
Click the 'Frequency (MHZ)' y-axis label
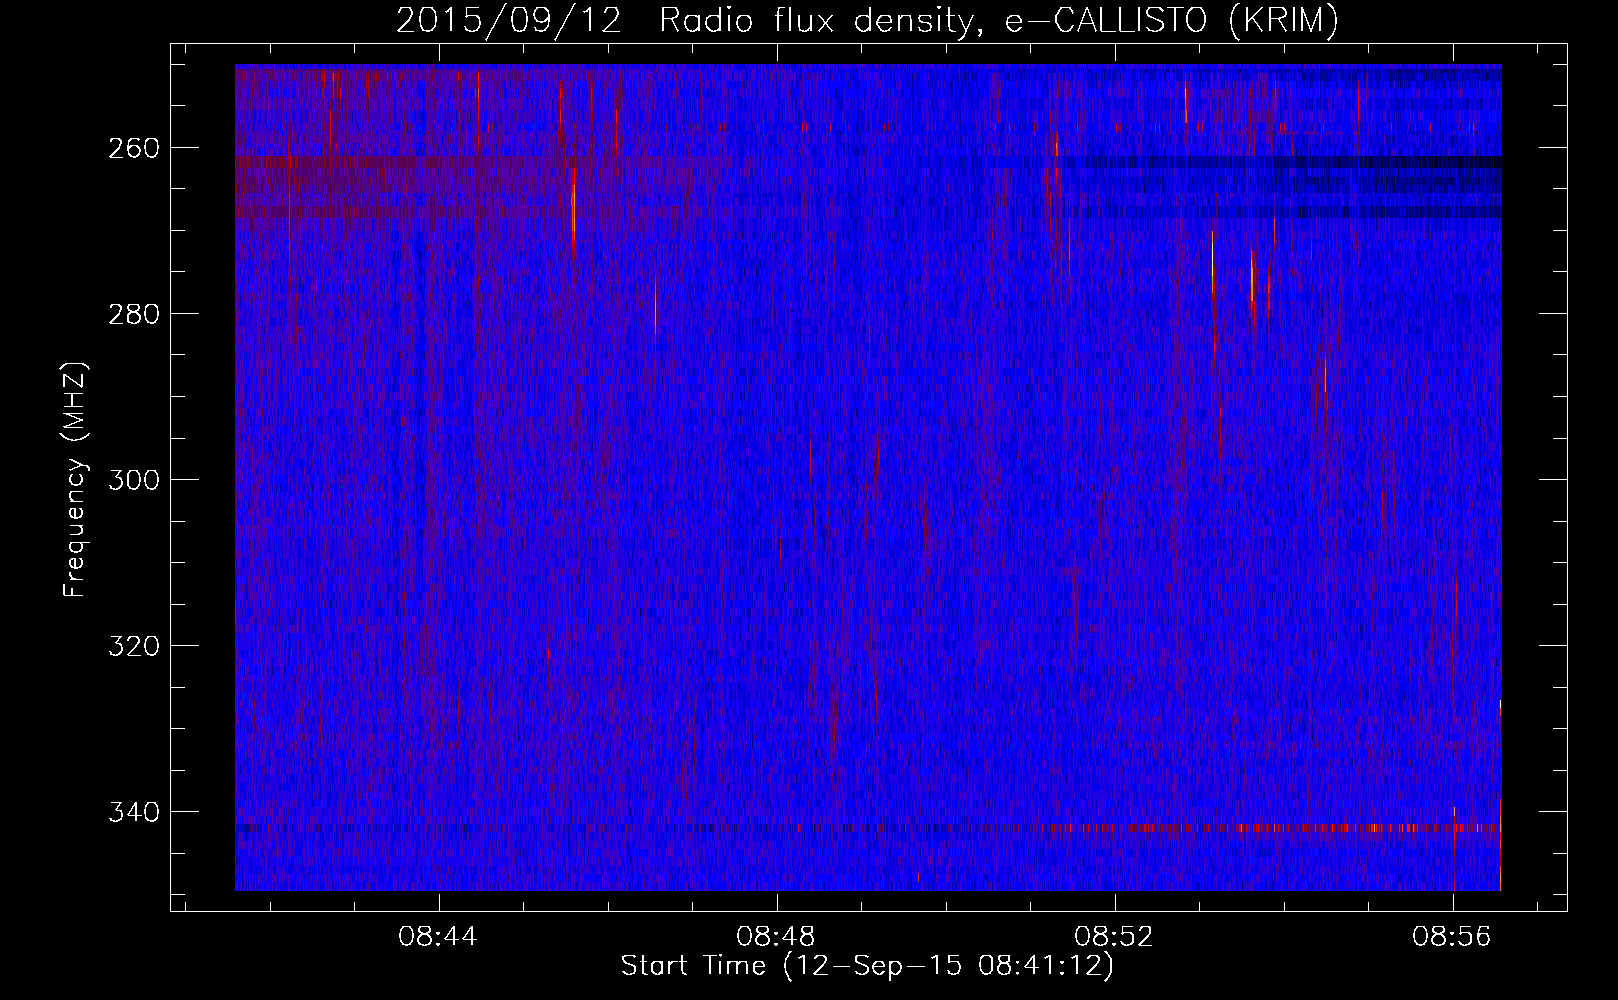click(75, 479)
